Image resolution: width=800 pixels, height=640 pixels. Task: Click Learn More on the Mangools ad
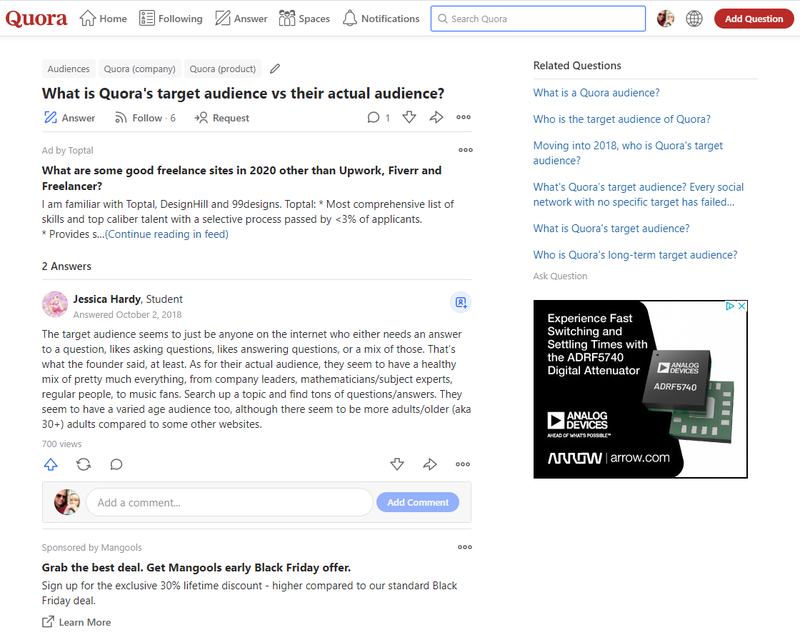[x=77, y=622]
